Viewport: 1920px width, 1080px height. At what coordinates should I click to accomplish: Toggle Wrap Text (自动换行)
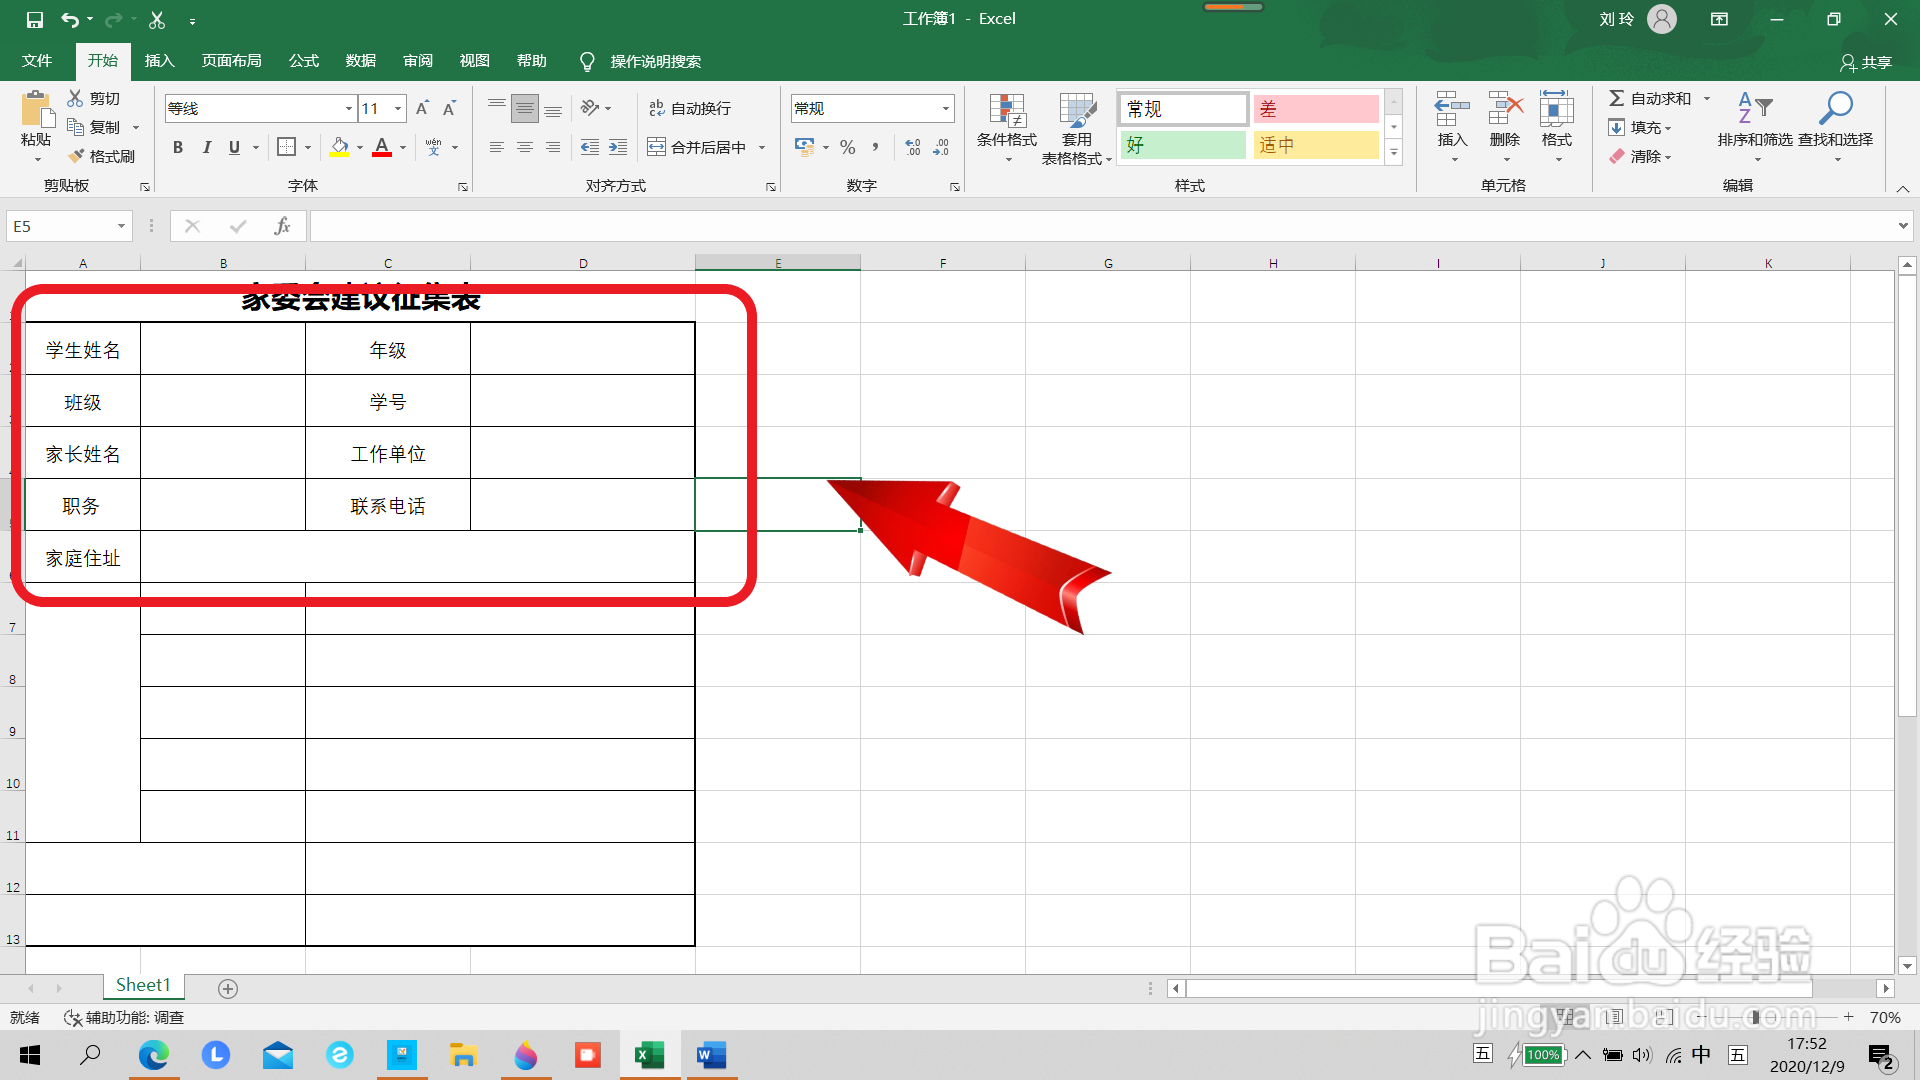pyautogui.click(x=690, y=108)
